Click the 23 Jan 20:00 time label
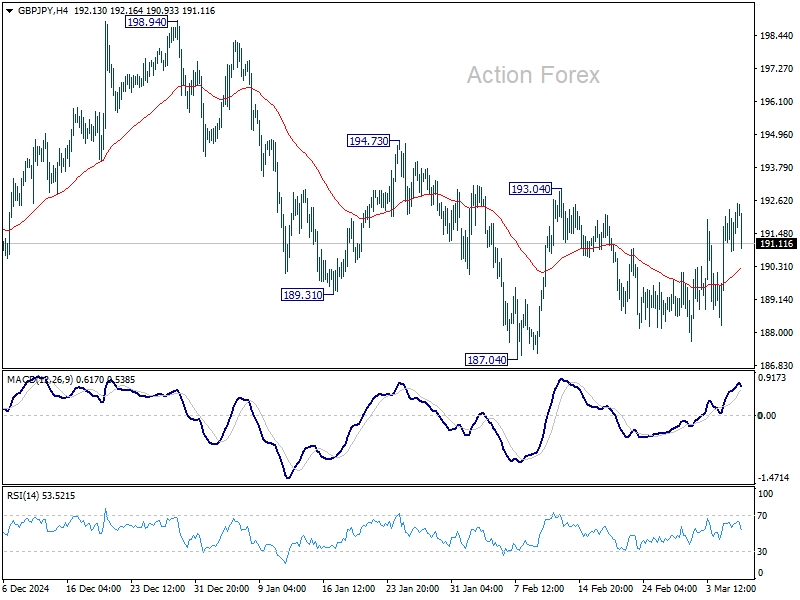The width and height of the screenshot is (800, 600). (x=413, y=588)
